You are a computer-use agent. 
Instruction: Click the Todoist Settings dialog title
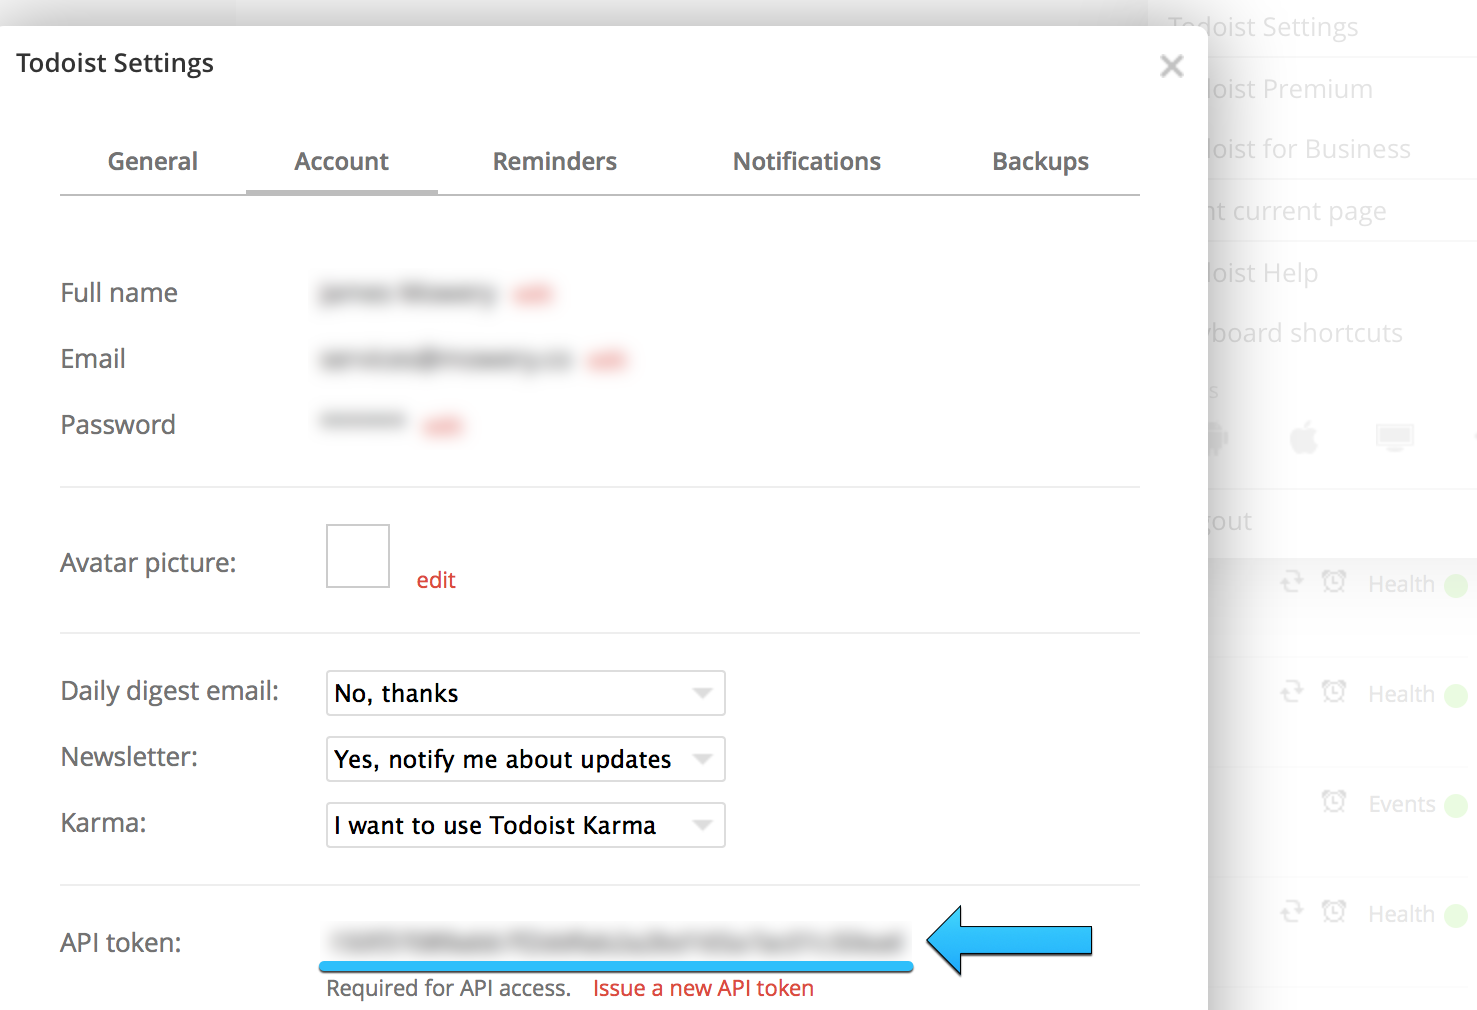pyautogui.click(x=115, y=63)
